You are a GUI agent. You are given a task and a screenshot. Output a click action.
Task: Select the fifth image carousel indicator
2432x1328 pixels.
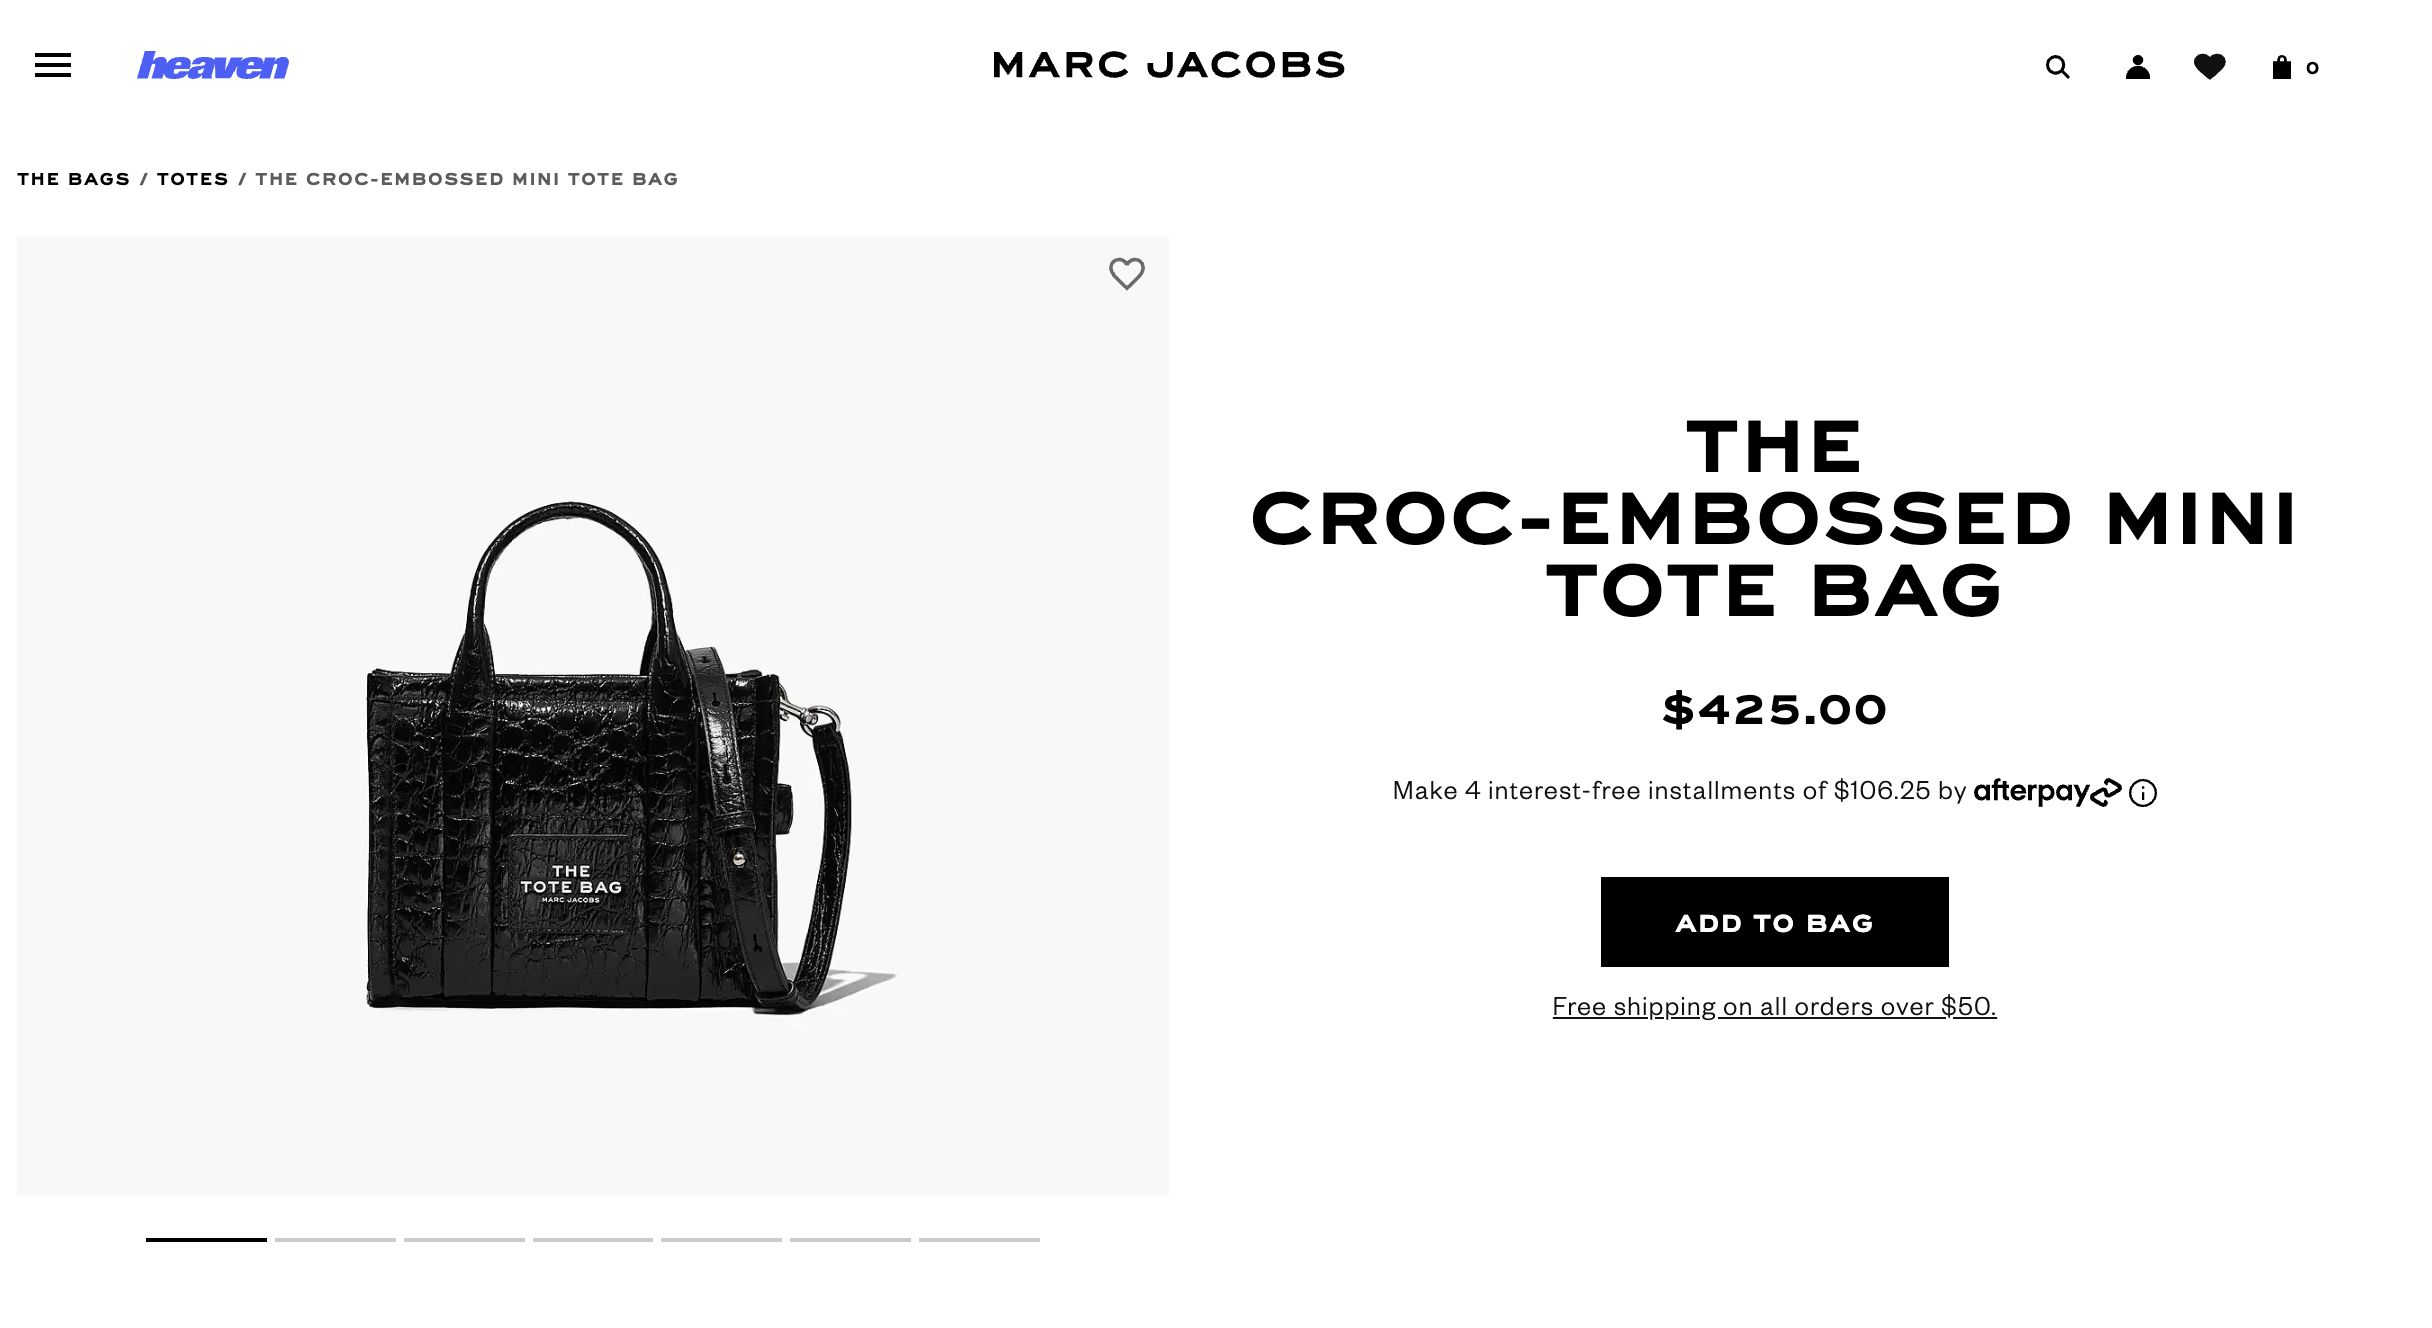click(721, 1240)
